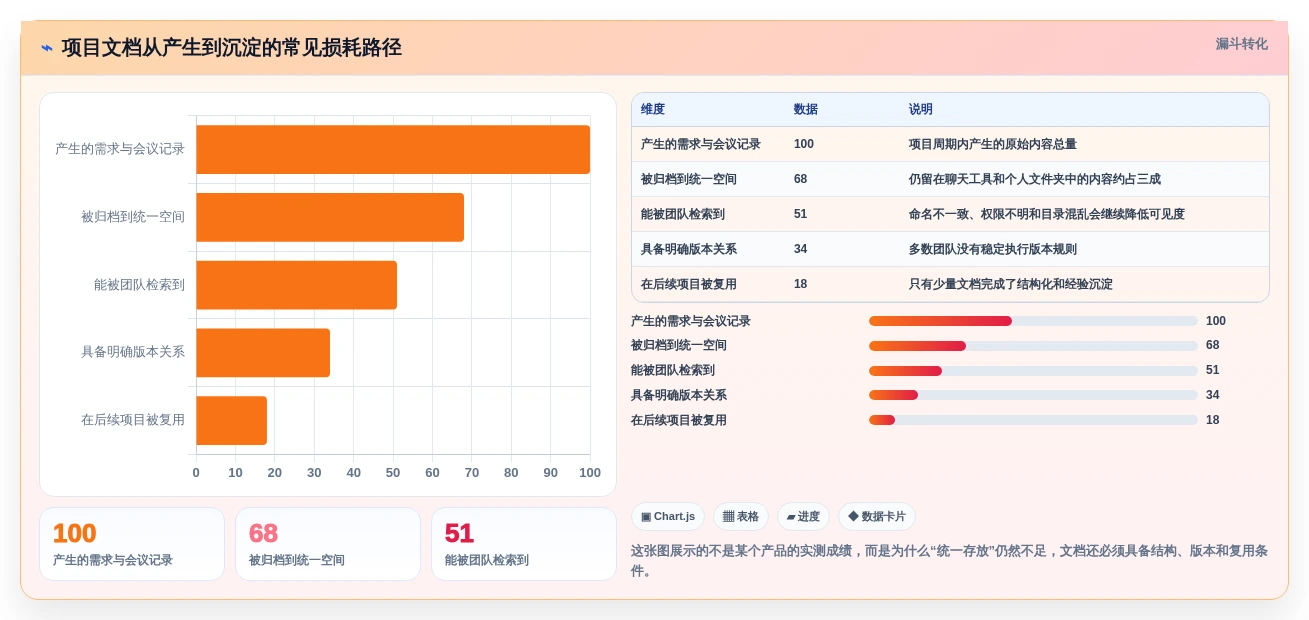The height and width of the screenshot is (620, 1309).
Task: Click description 仍留在聊天工具和个人文件夹中的内容约占三成
Action: pos(1035,179)
